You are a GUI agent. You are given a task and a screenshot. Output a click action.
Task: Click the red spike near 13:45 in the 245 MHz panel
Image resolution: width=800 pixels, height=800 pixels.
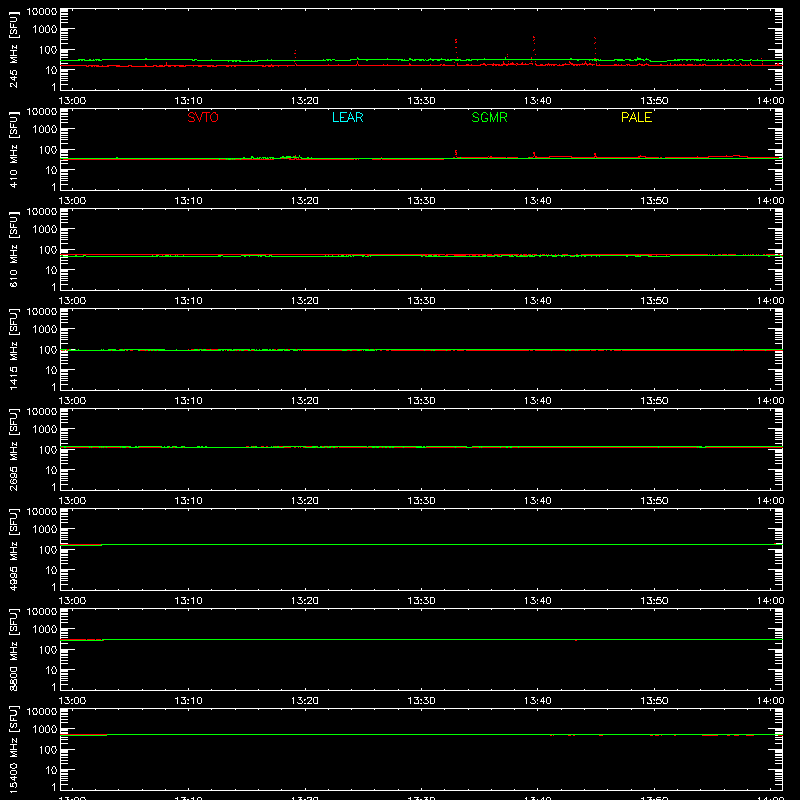[x=595, y=50]
